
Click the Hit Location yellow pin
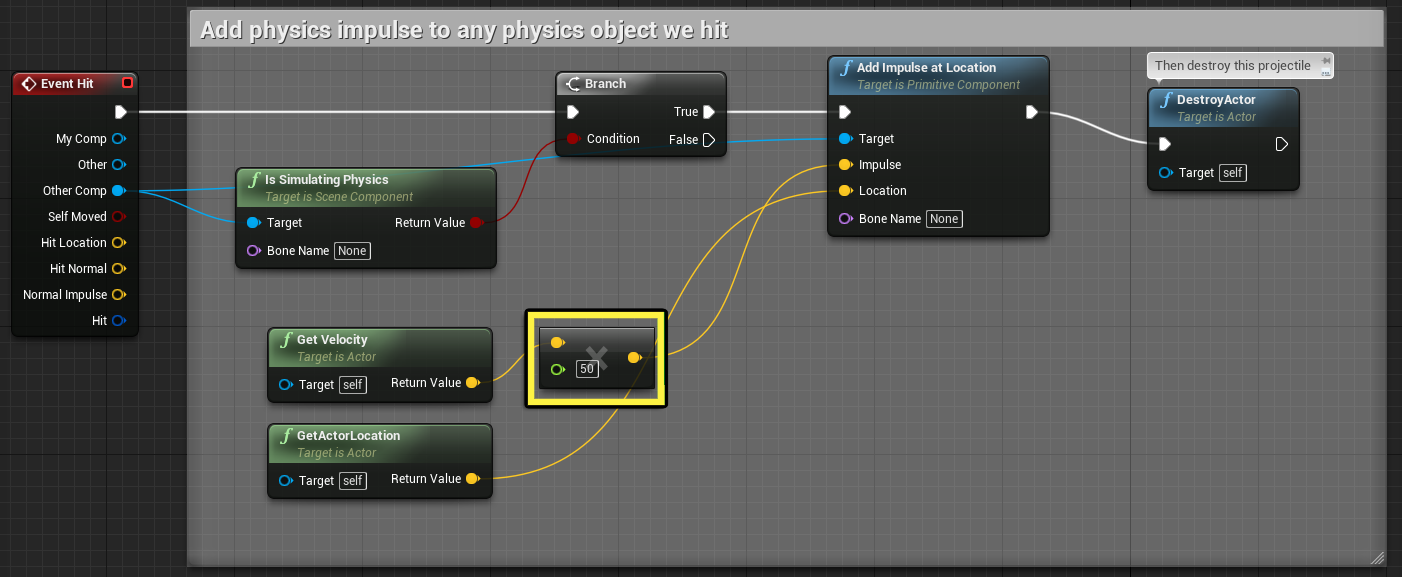[x=118, y=242]
